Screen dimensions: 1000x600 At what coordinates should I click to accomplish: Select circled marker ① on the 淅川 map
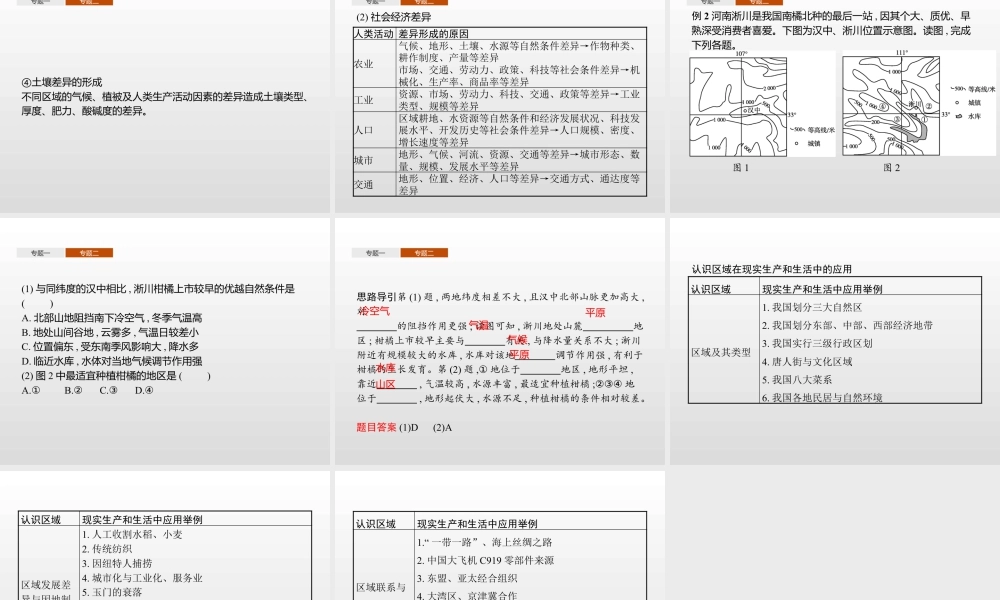(924, 118)
